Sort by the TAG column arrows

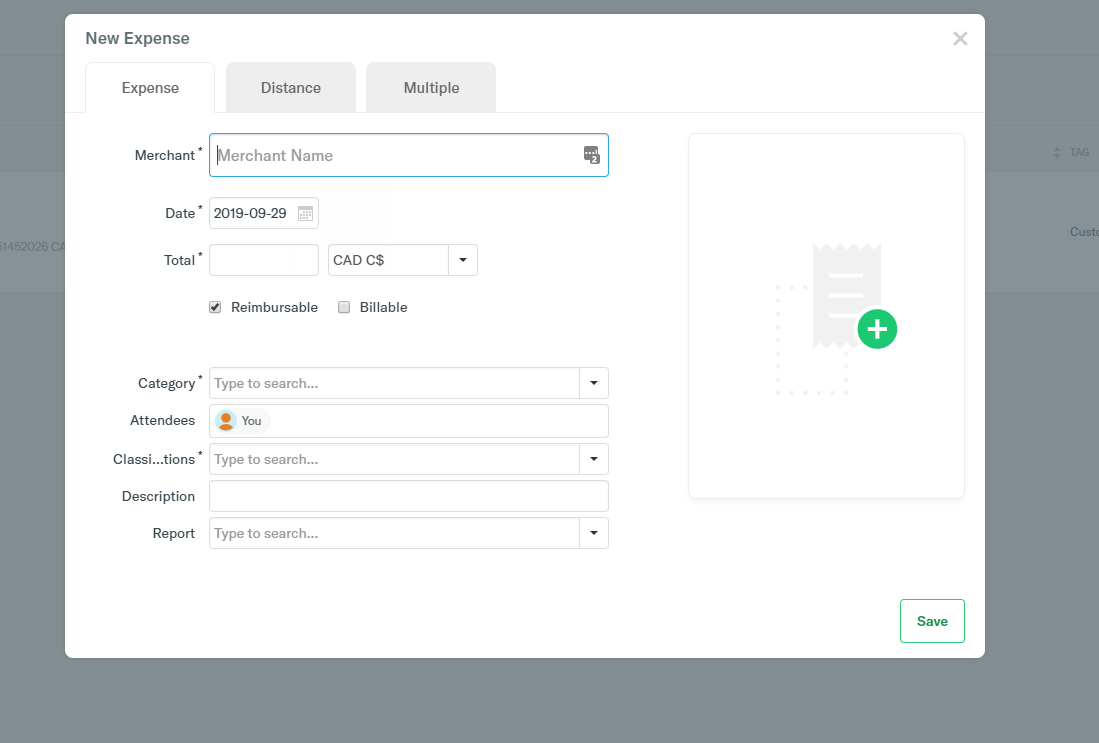pos(1057,152)
